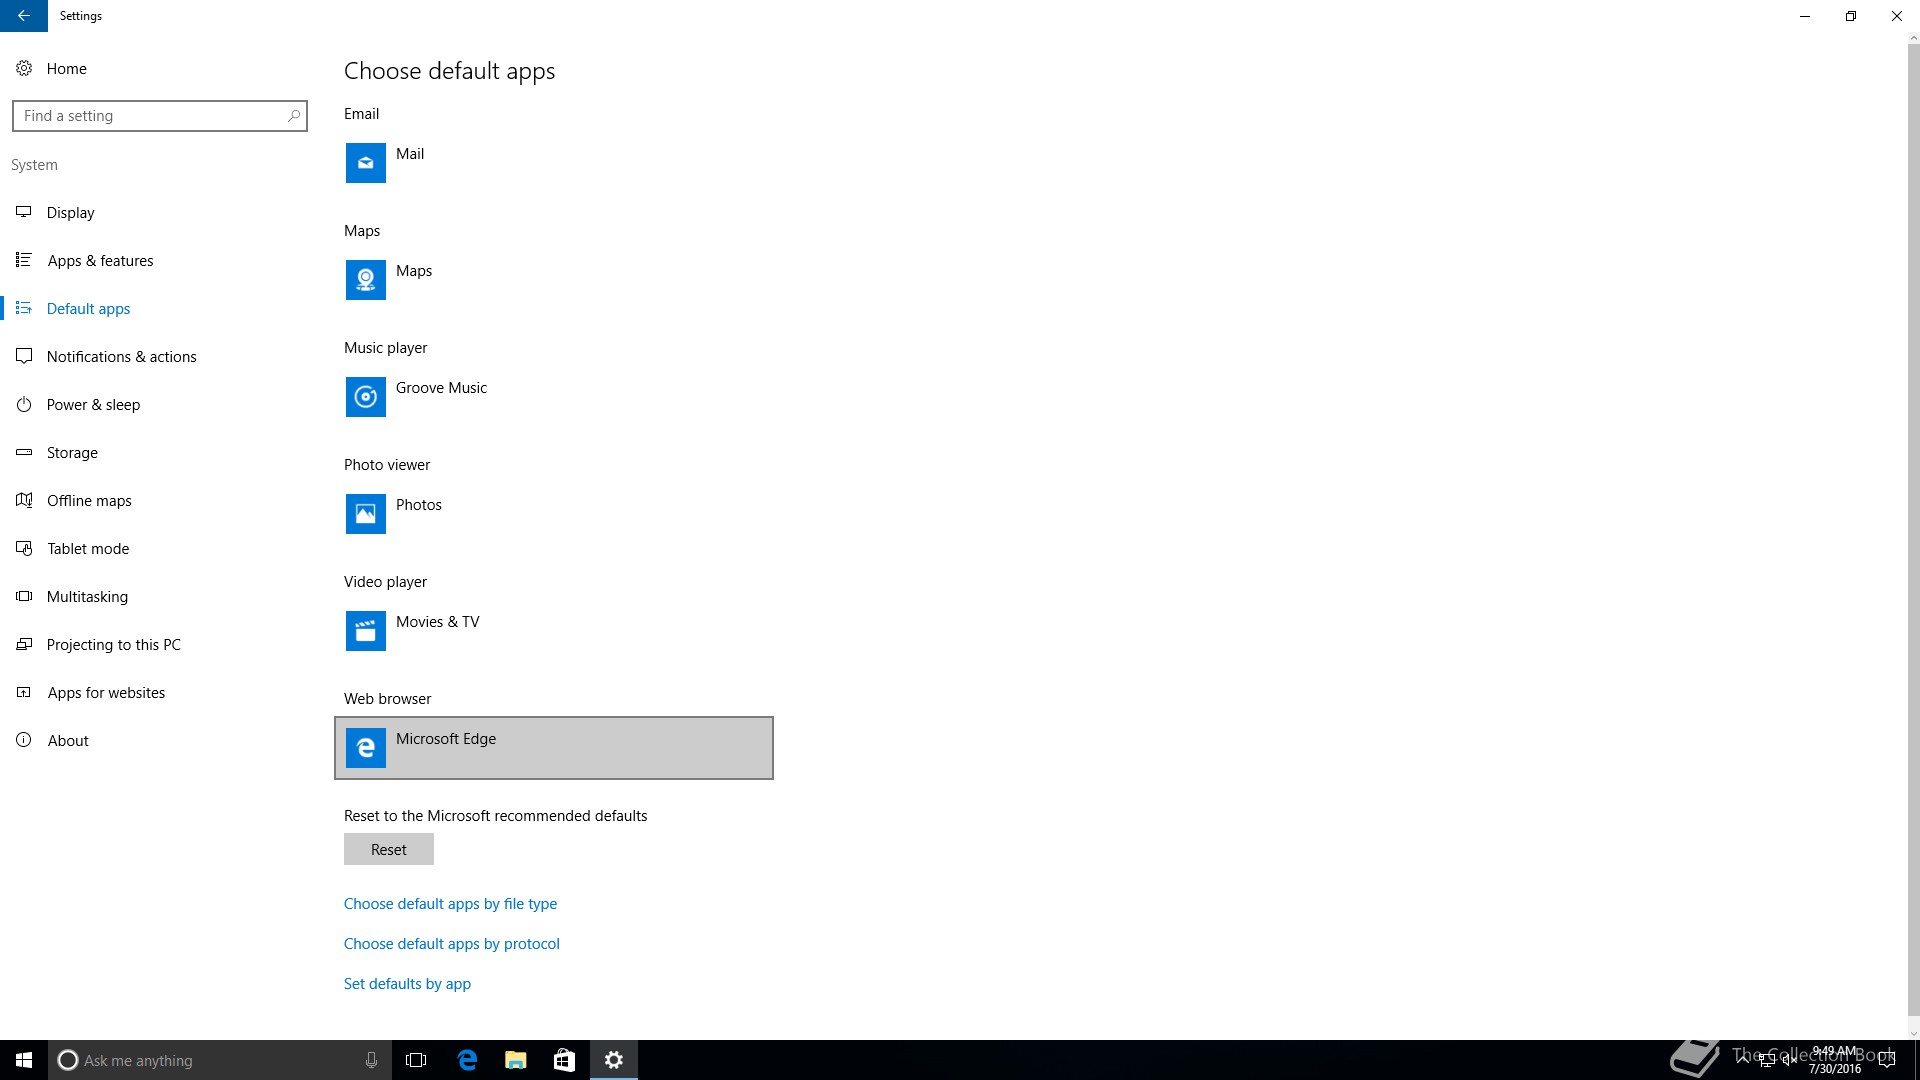This screenshot has height=1080, width=1920.
Task: Open Task View from the taskbar
Action: pos(416,1060)
